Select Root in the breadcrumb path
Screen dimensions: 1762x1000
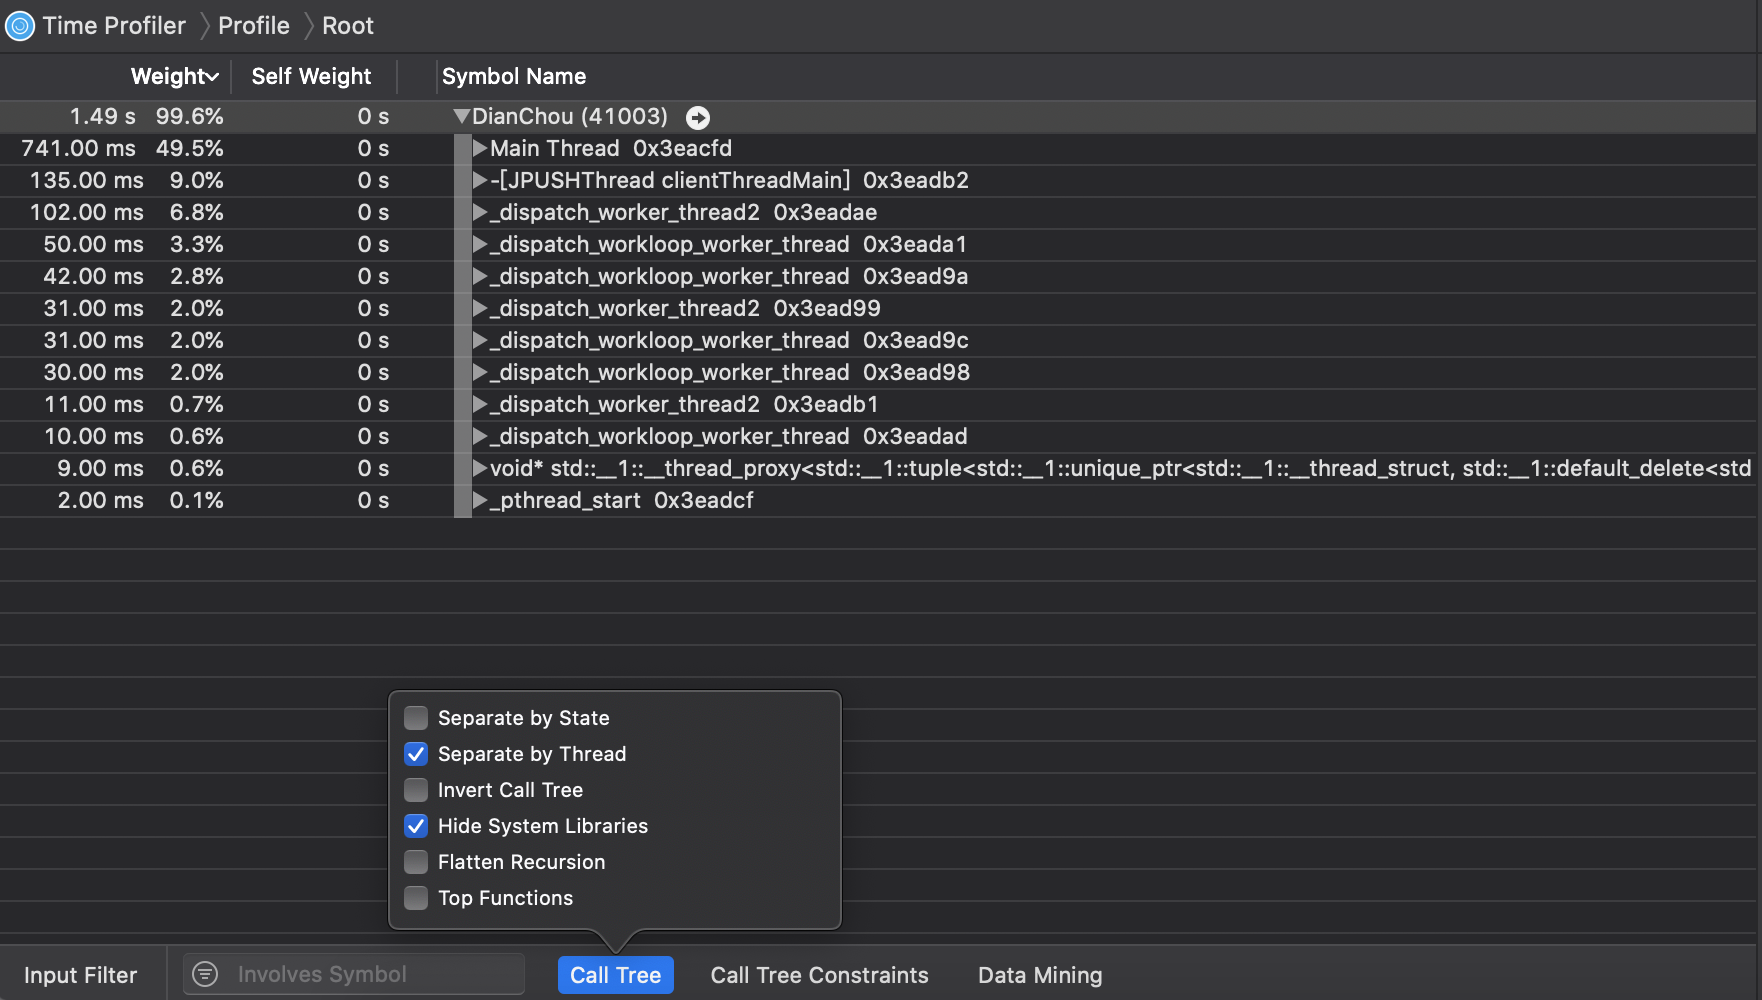pyautogui.click(x=348, y=26)
